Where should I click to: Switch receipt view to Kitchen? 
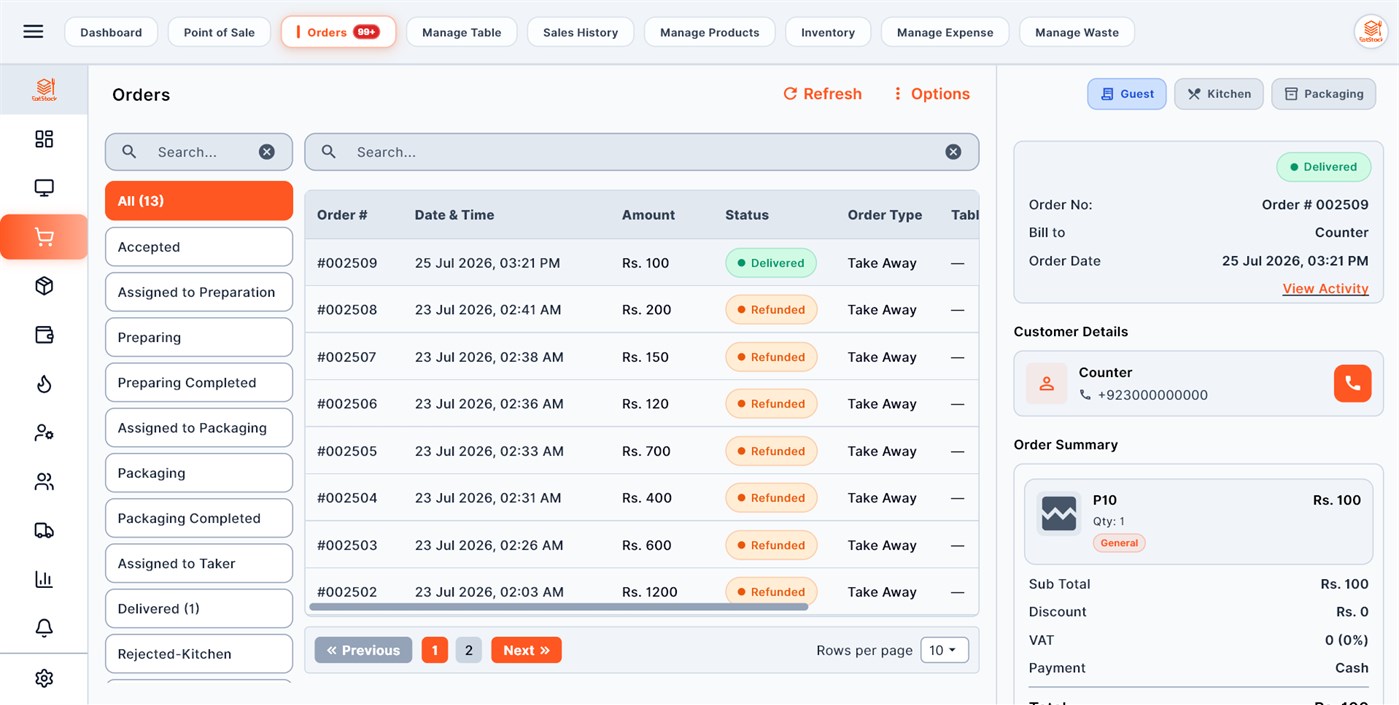(1219, 94)
